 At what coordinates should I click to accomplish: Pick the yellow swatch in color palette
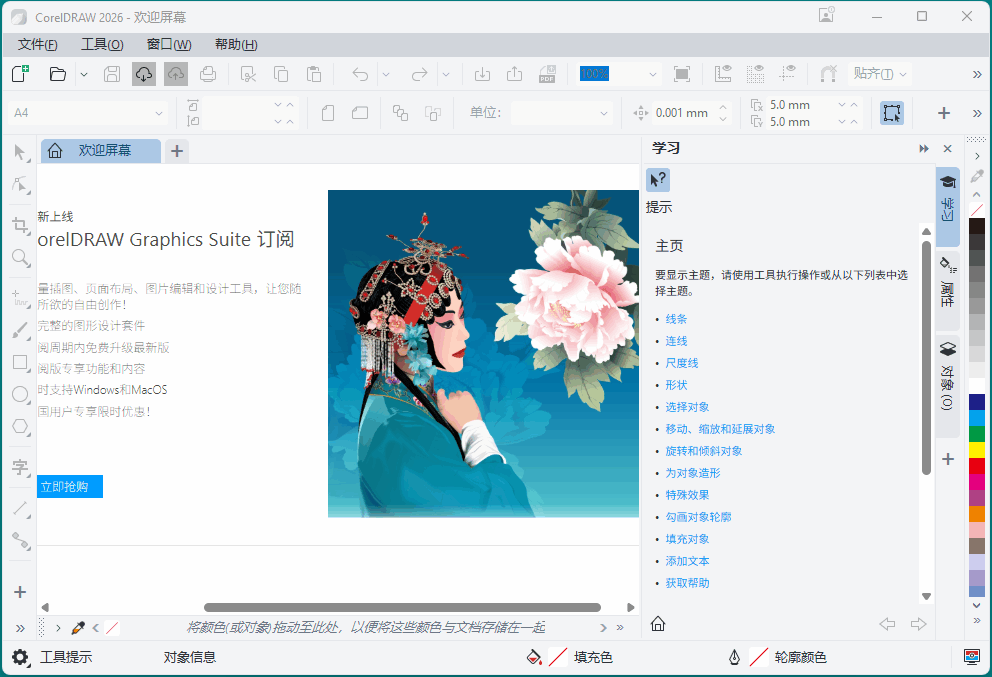(x=977, y=450)
